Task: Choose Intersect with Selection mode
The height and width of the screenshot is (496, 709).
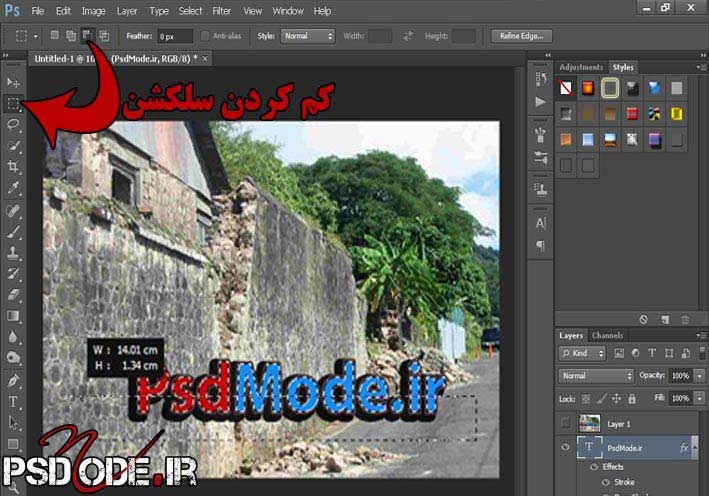Action: click(104, 35)
